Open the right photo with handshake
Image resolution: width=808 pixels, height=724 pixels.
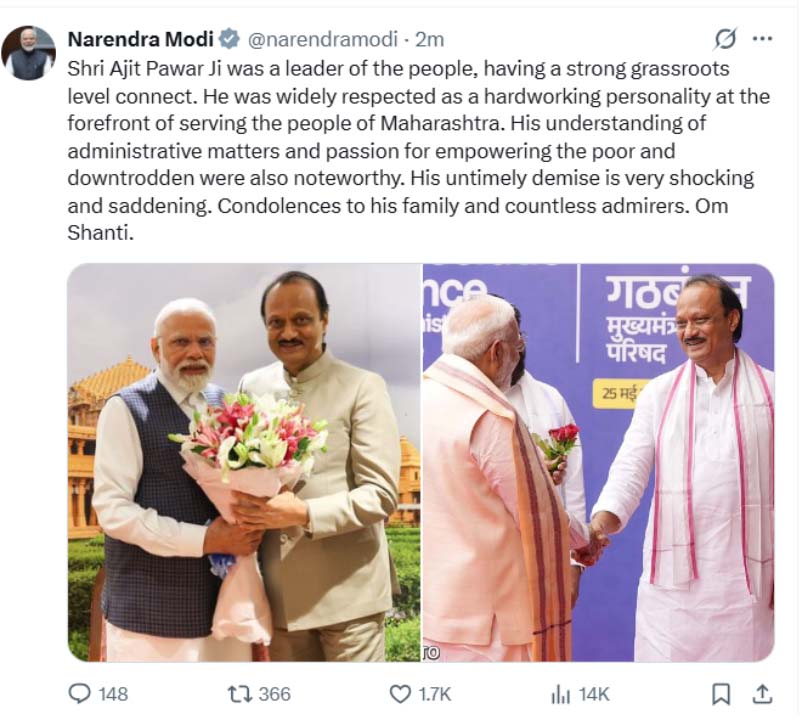coord(598,462)
